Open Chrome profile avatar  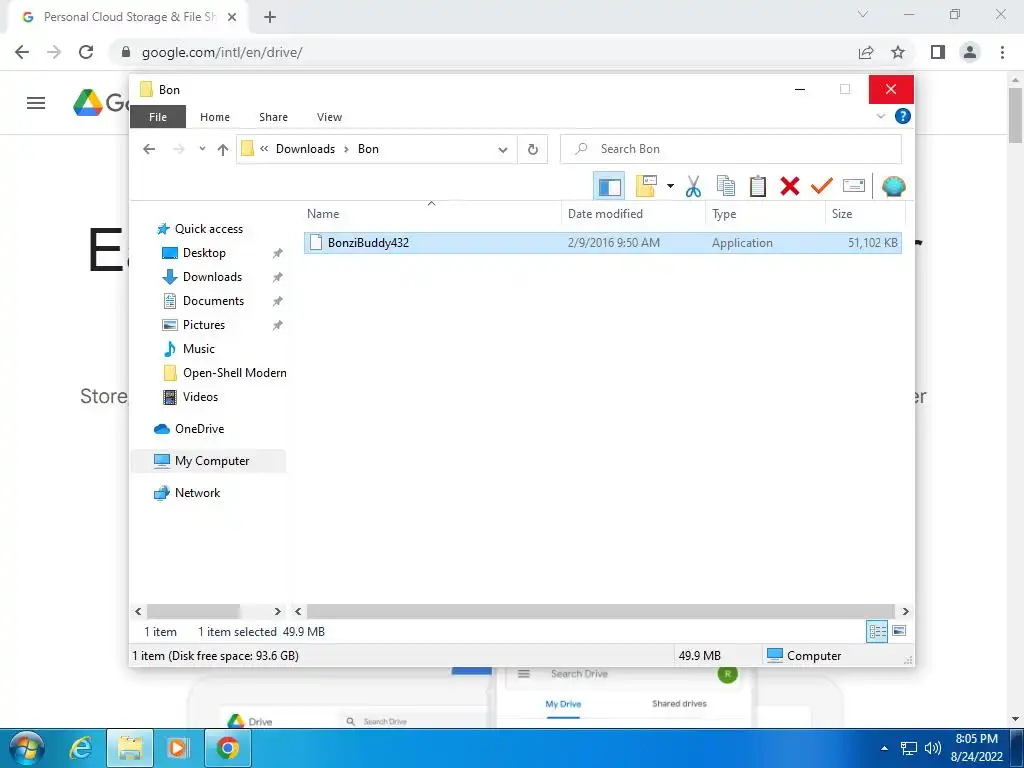970,52
